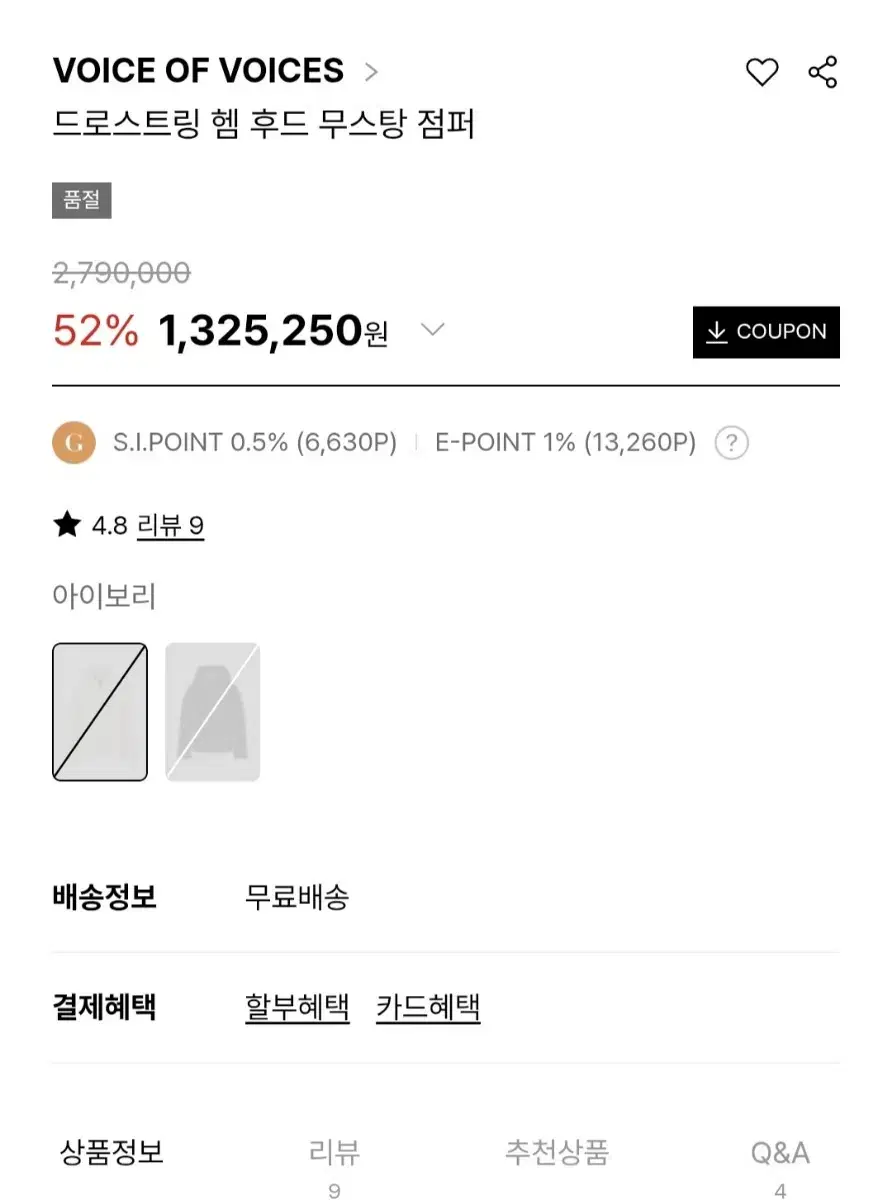Switch to the 상품정보 tab
Image resolution: width=892 pixels, height=1200 pixels.
[112, 1153]
